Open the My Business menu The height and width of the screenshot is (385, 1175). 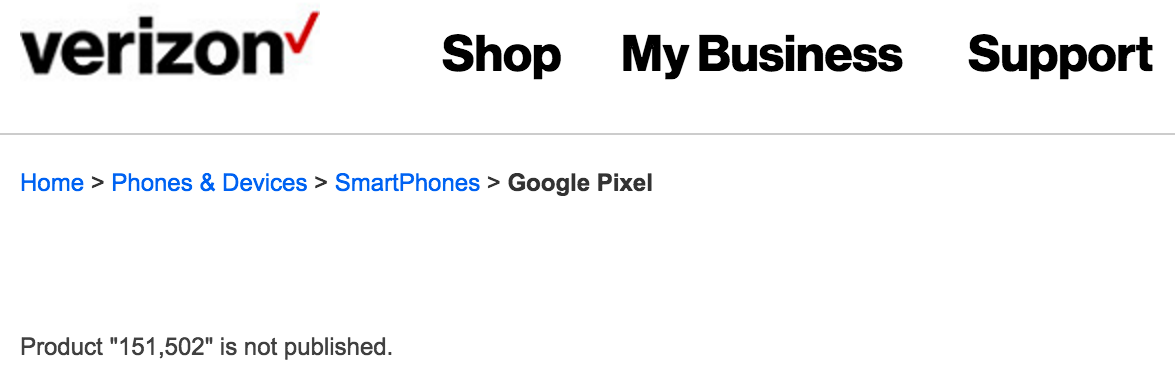762,56
